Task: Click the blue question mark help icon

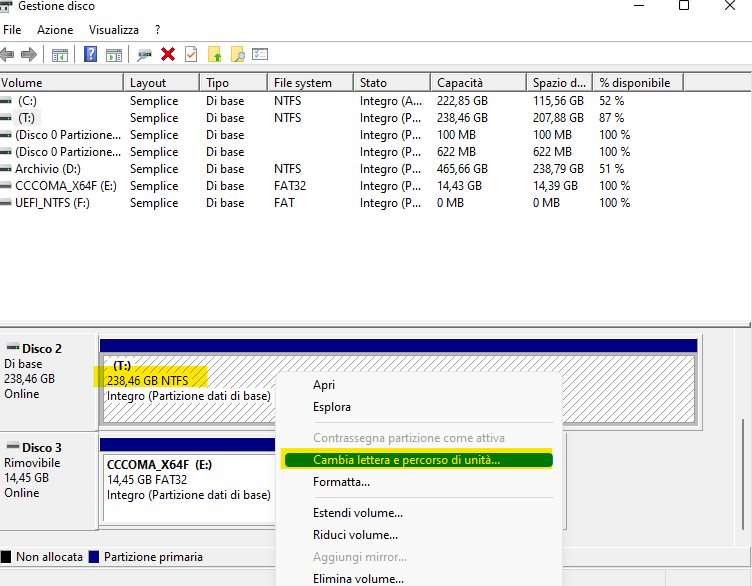Action: pos(91,54)
